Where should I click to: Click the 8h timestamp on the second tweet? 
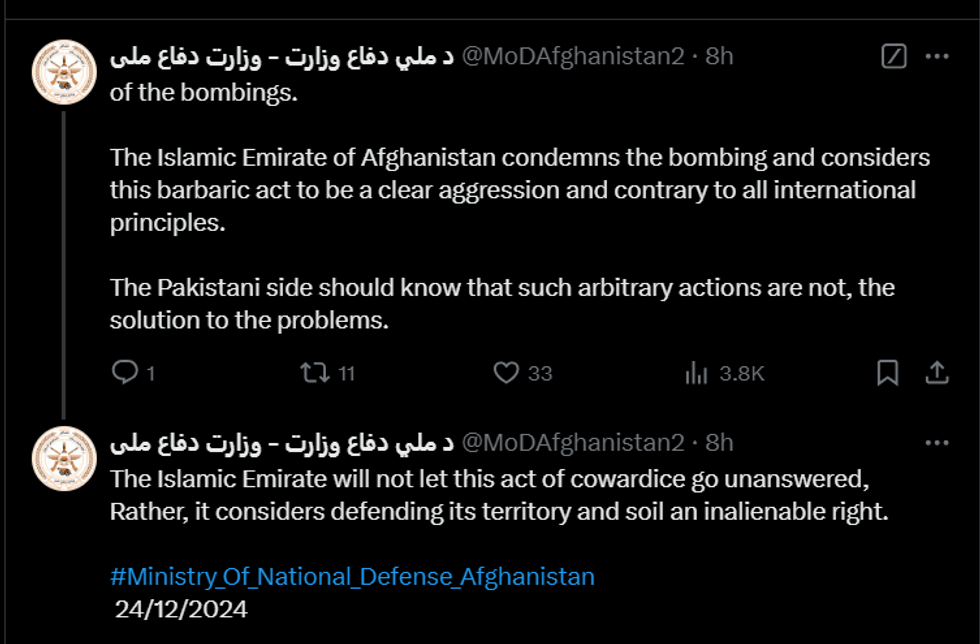tap(719, 442)
